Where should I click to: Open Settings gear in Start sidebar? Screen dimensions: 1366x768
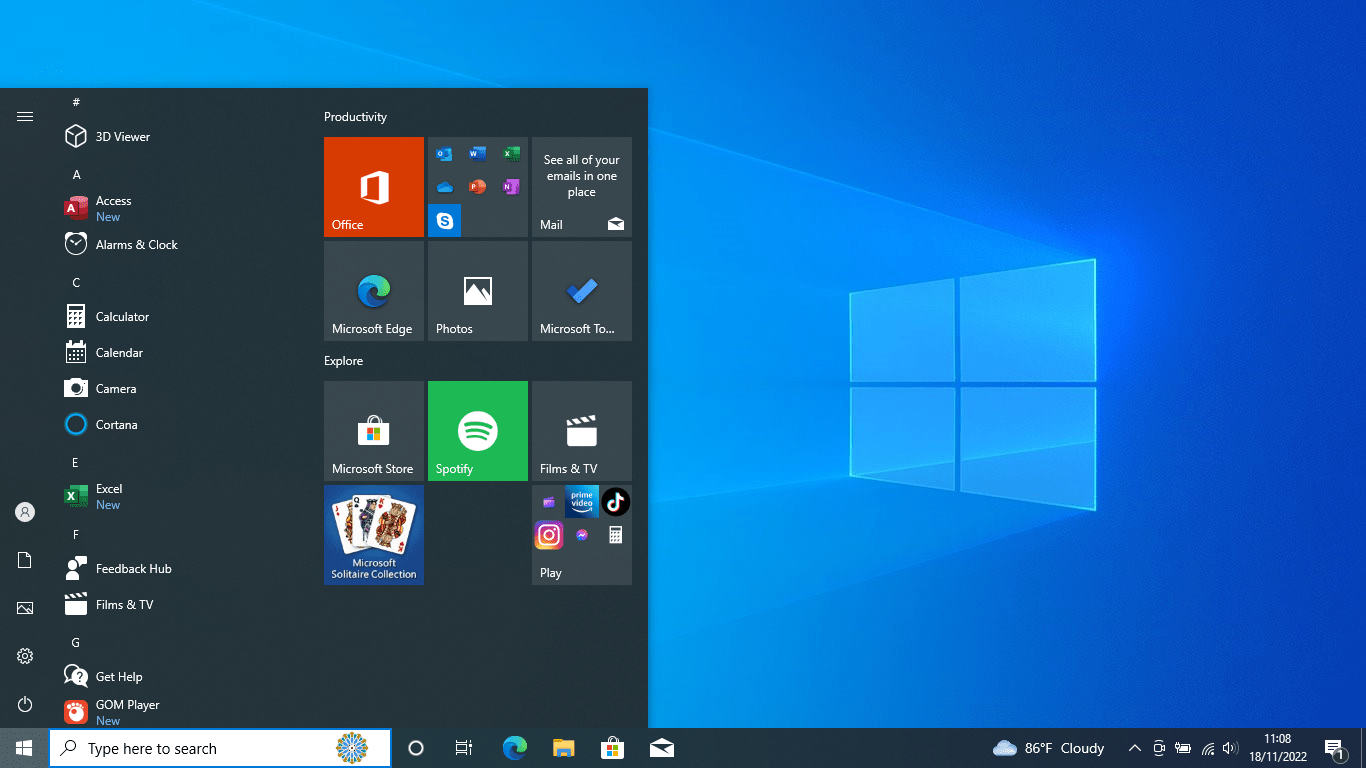pyautogui.click(x=25, y=656)
